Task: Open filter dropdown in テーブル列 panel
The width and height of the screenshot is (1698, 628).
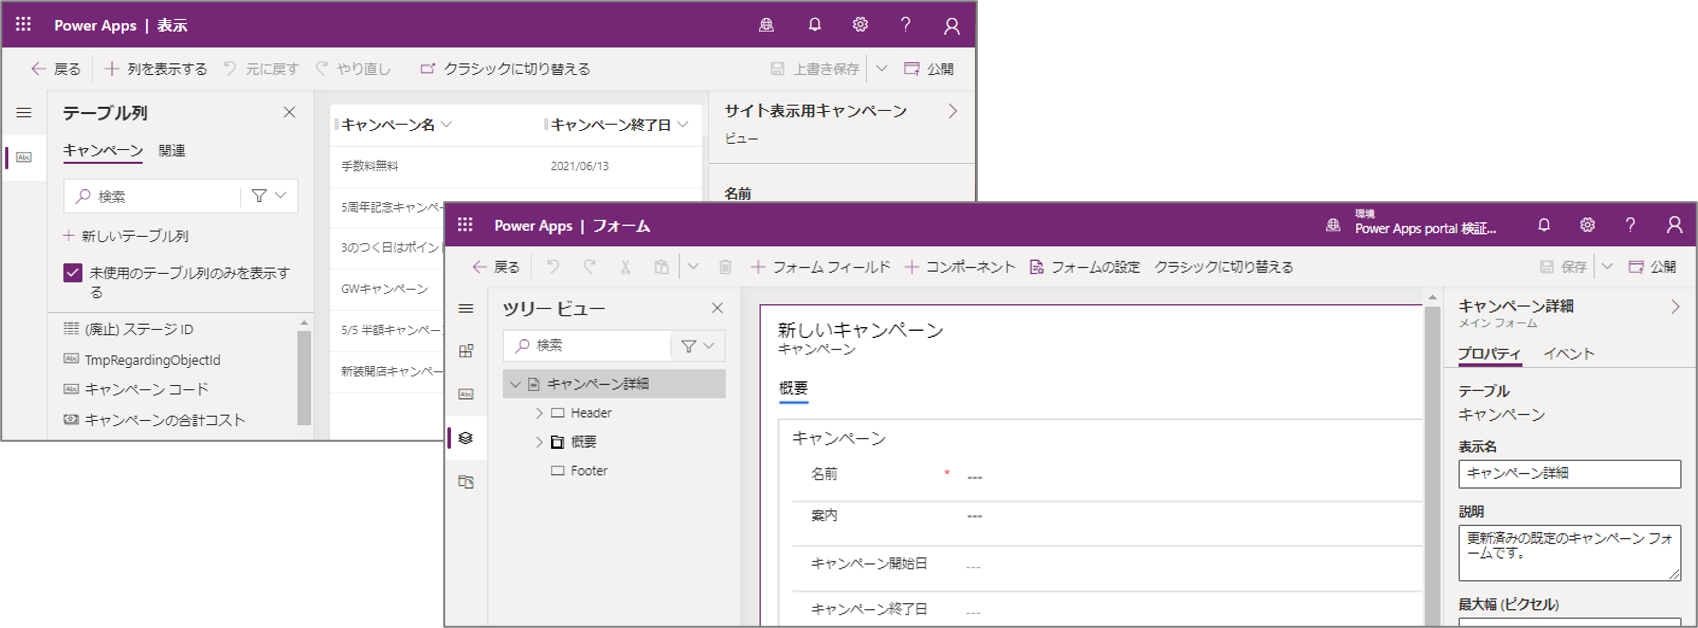Action: [x=269, y=196]
